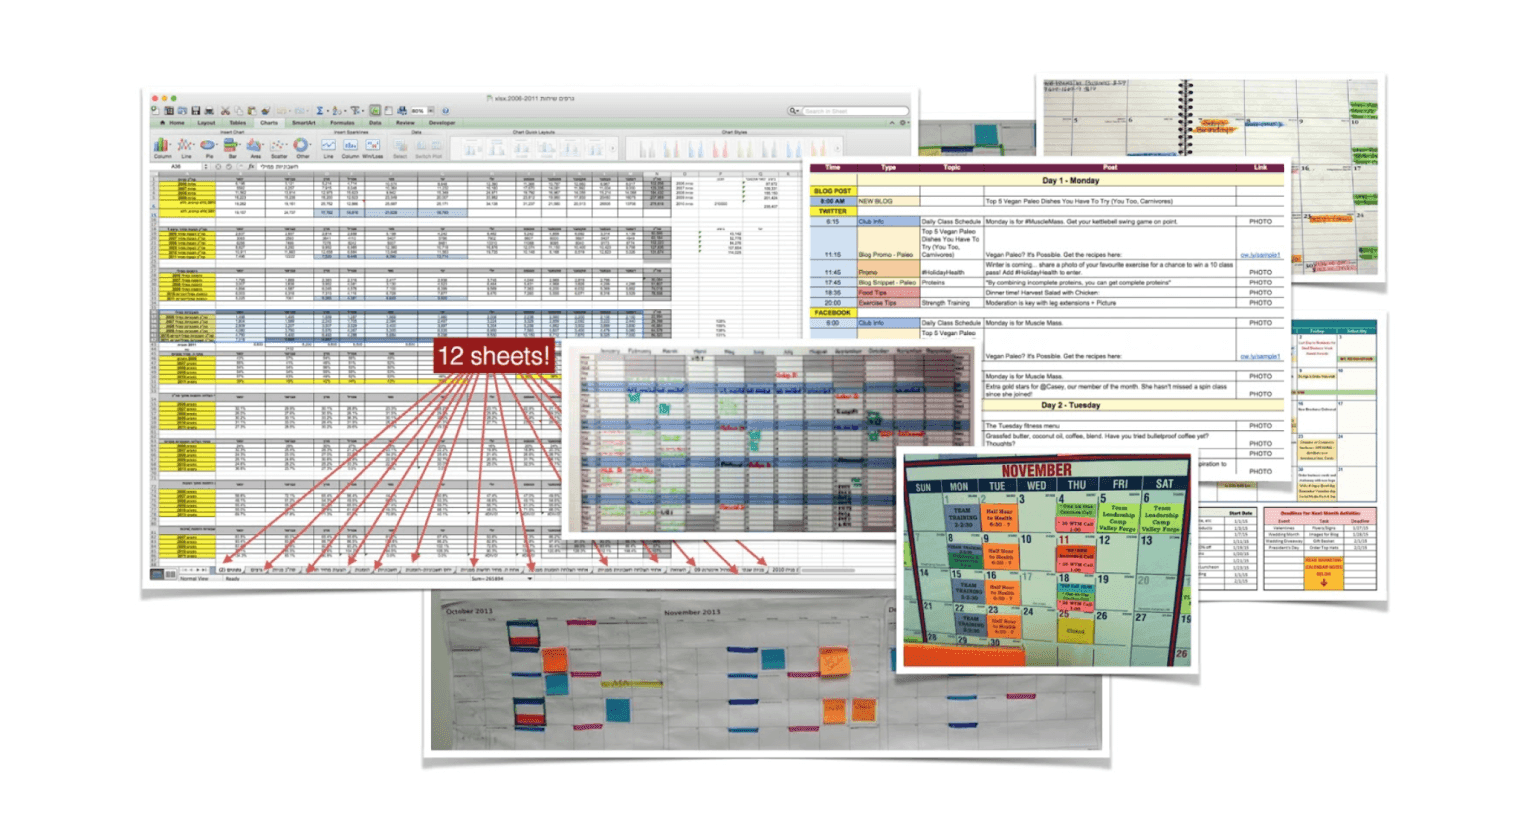The image size is (1540, 834).
Task: Open the Formulas ribbon tab
Action: (342, 123)
